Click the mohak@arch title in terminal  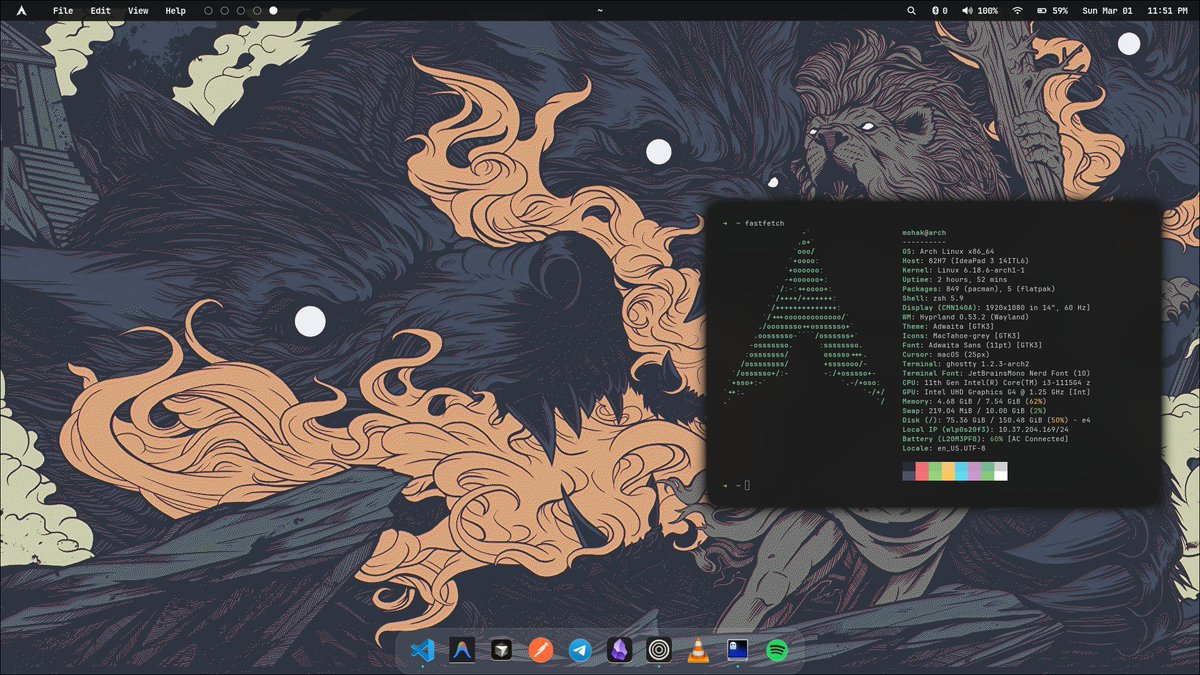924,232
